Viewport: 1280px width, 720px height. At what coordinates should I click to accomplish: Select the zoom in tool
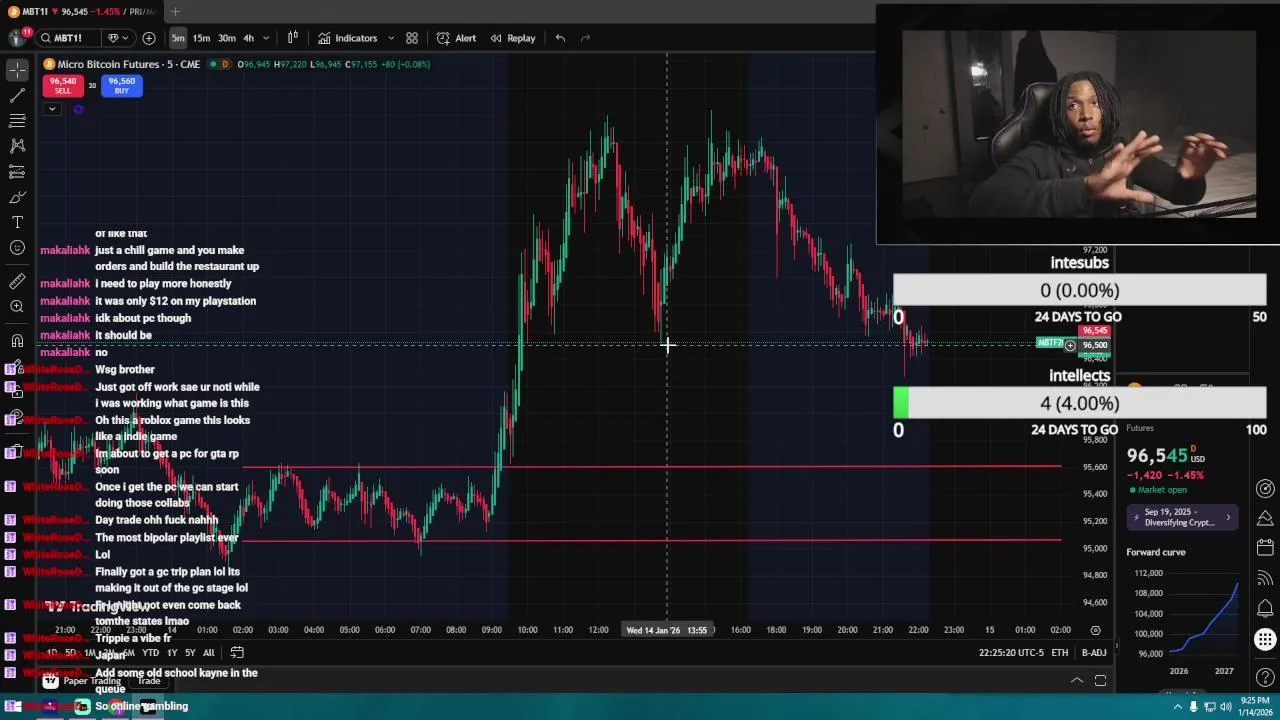click(x=17, y=307)
